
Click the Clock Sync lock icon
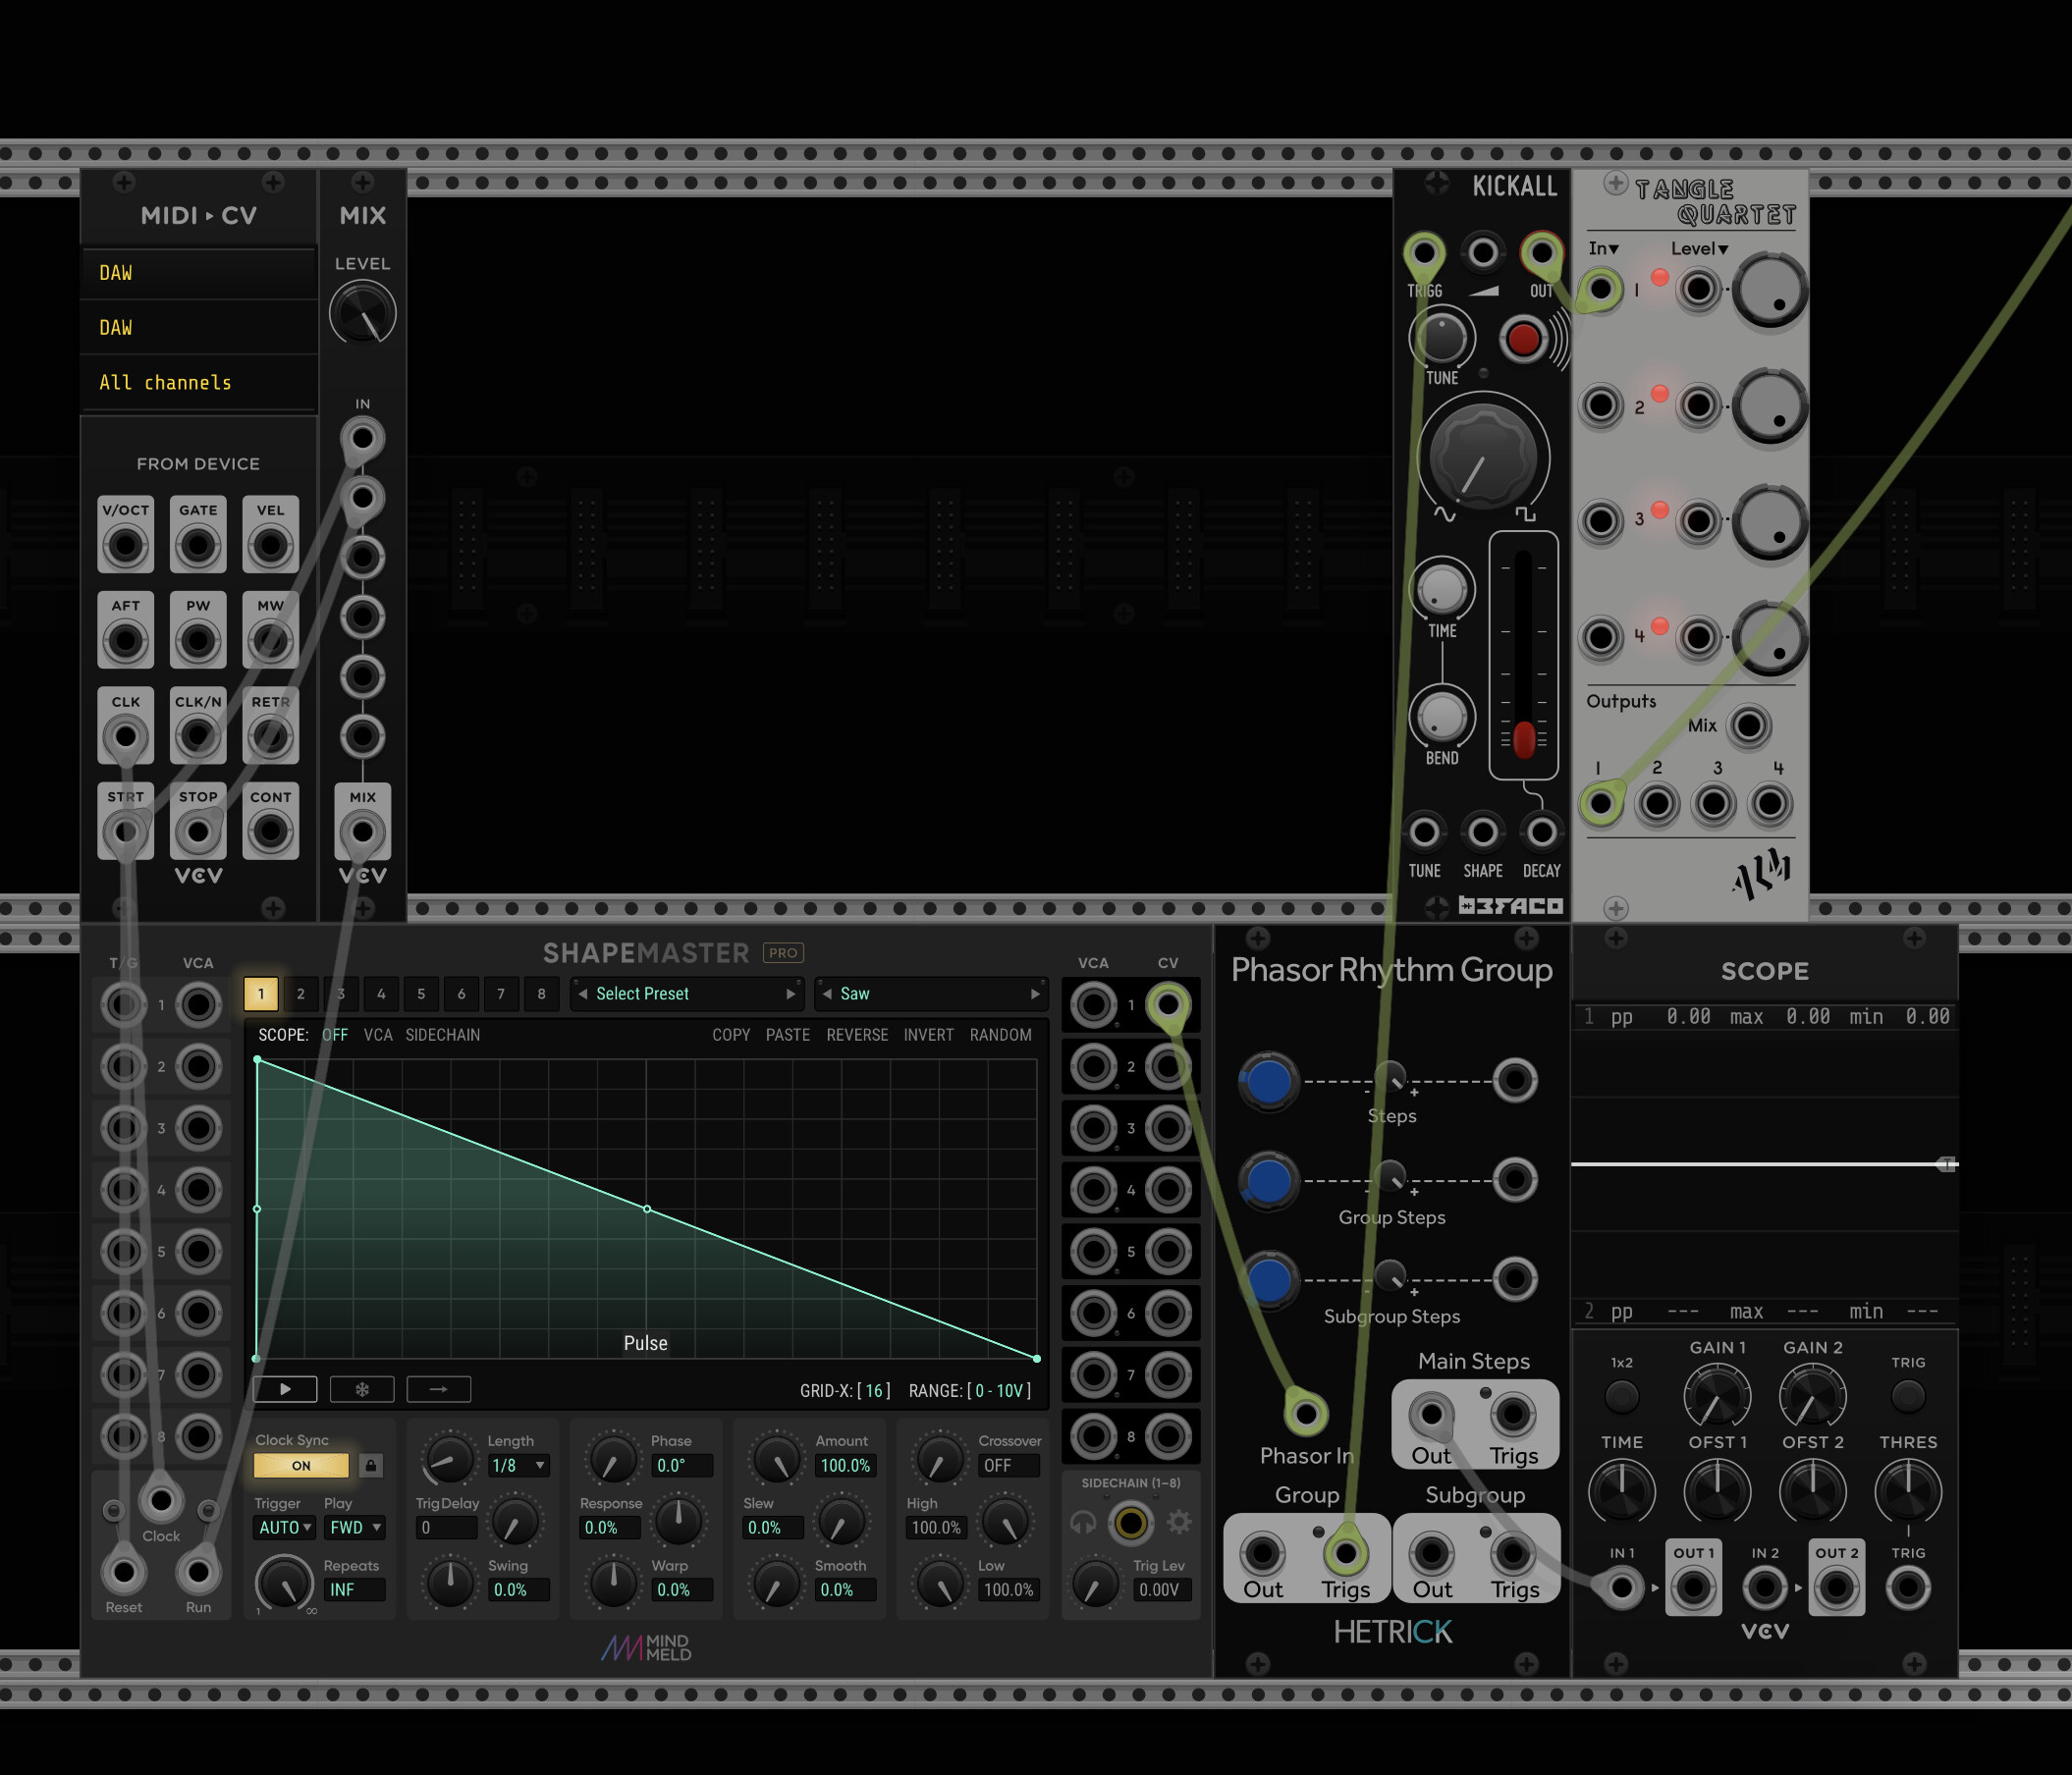point(371,1466)
